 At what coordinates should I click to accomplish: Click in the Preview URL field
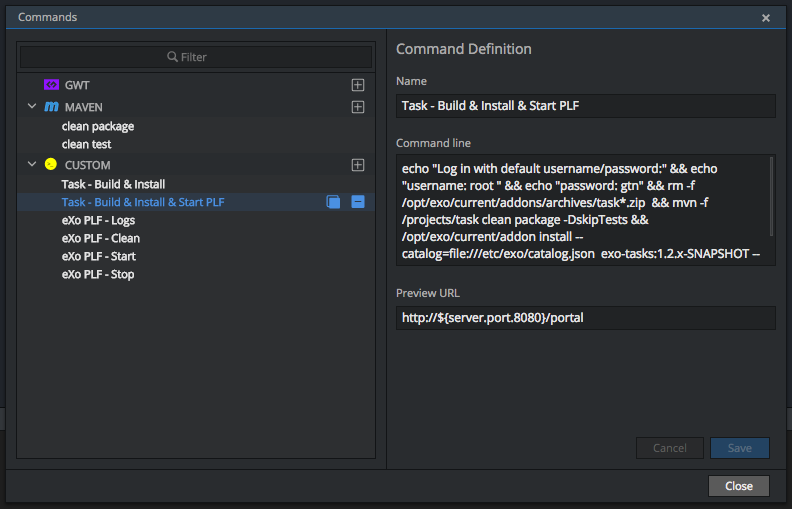(586, 318)
